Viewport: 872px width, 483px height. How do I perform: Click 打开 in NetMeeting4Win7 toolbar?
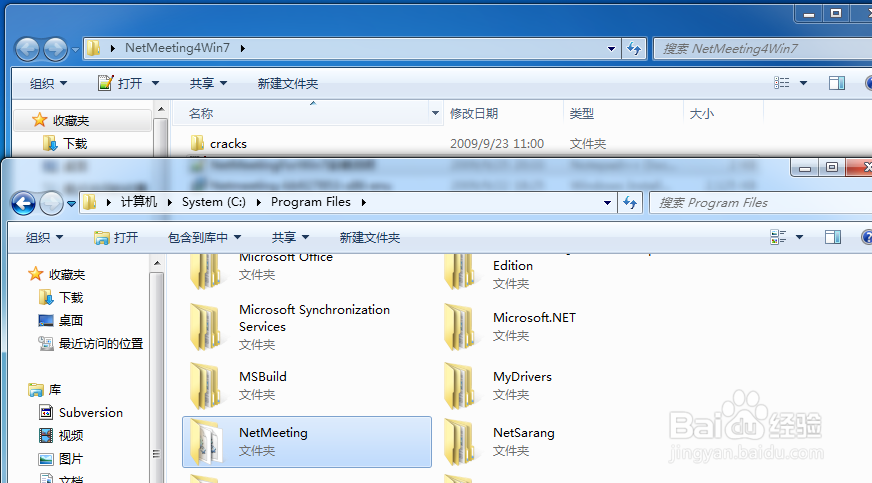(121, 84)
